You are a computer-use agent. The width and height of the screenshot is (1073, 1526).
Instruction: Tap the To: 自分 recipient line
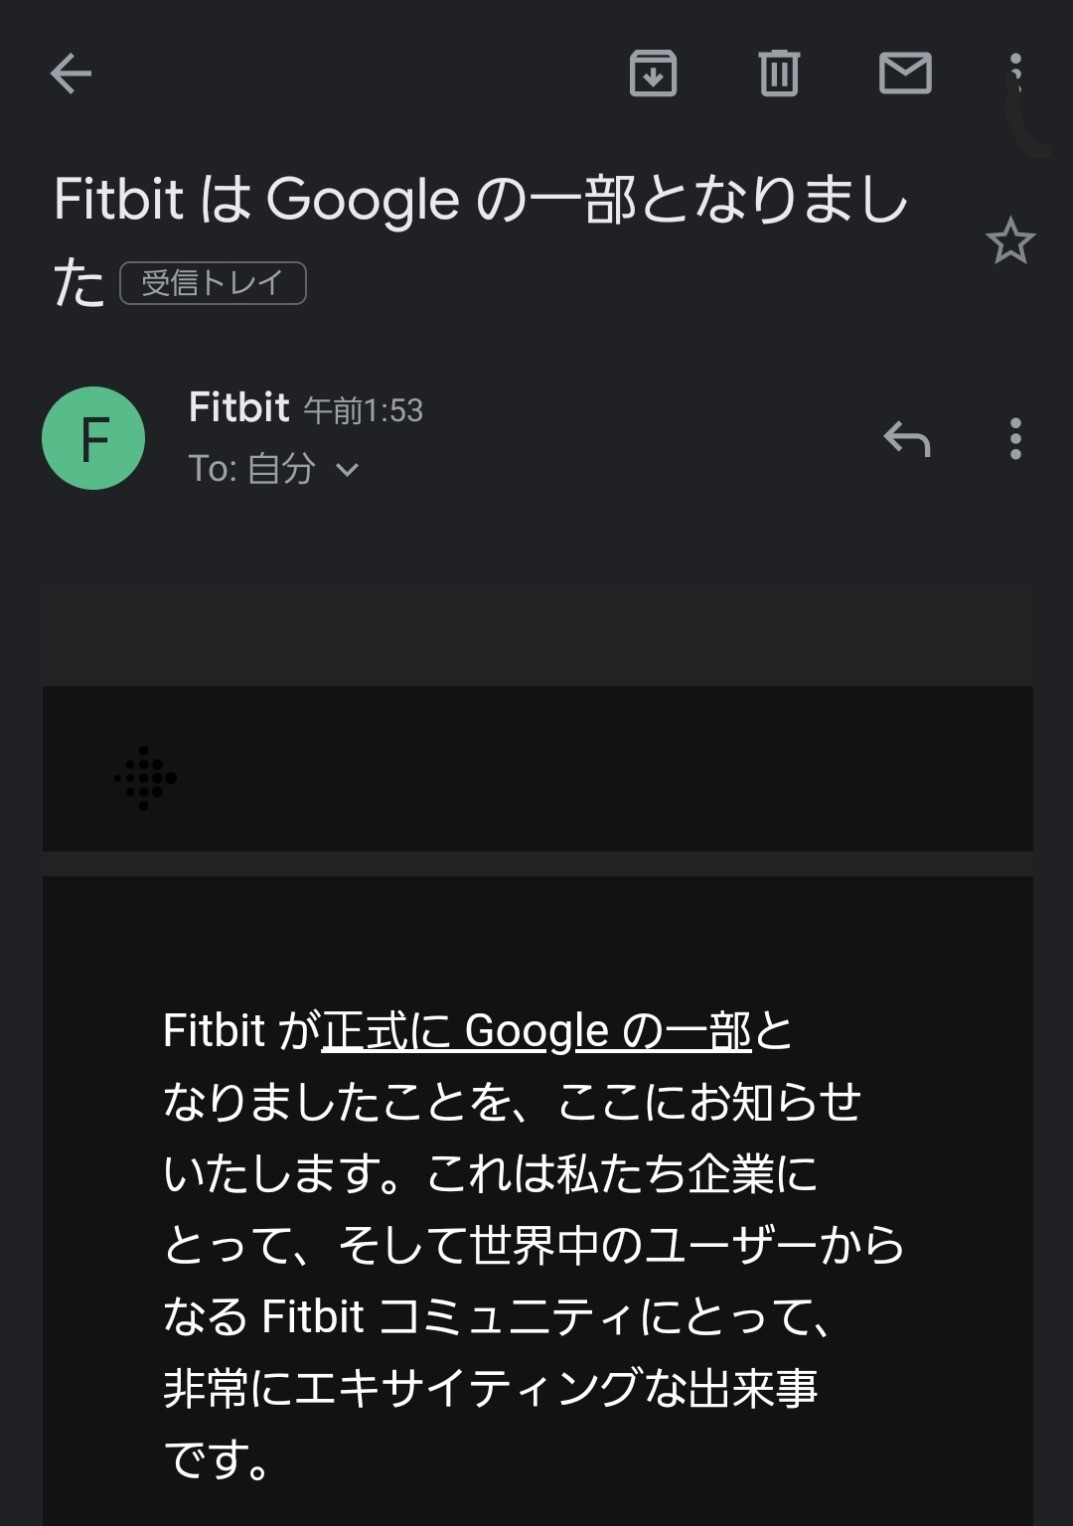pyautogui.click(x=252, y=468)
